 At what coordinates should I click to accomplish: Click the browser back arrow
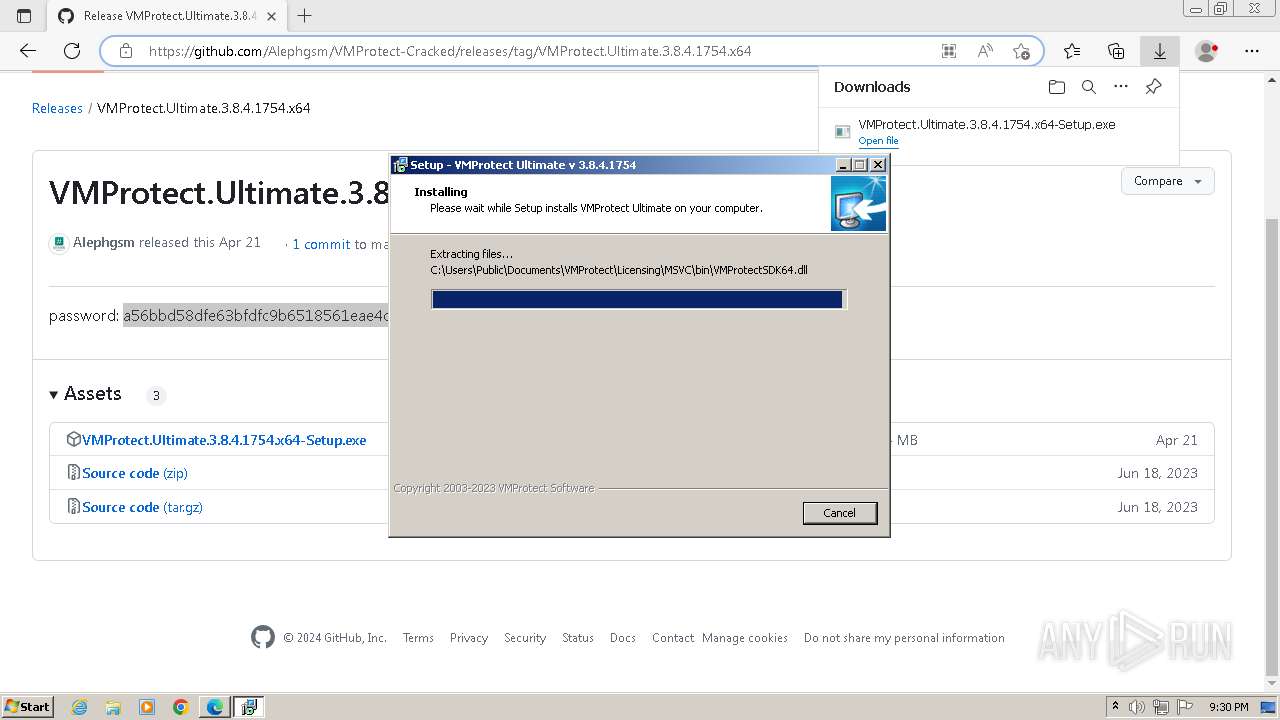[x=28, y=51]
